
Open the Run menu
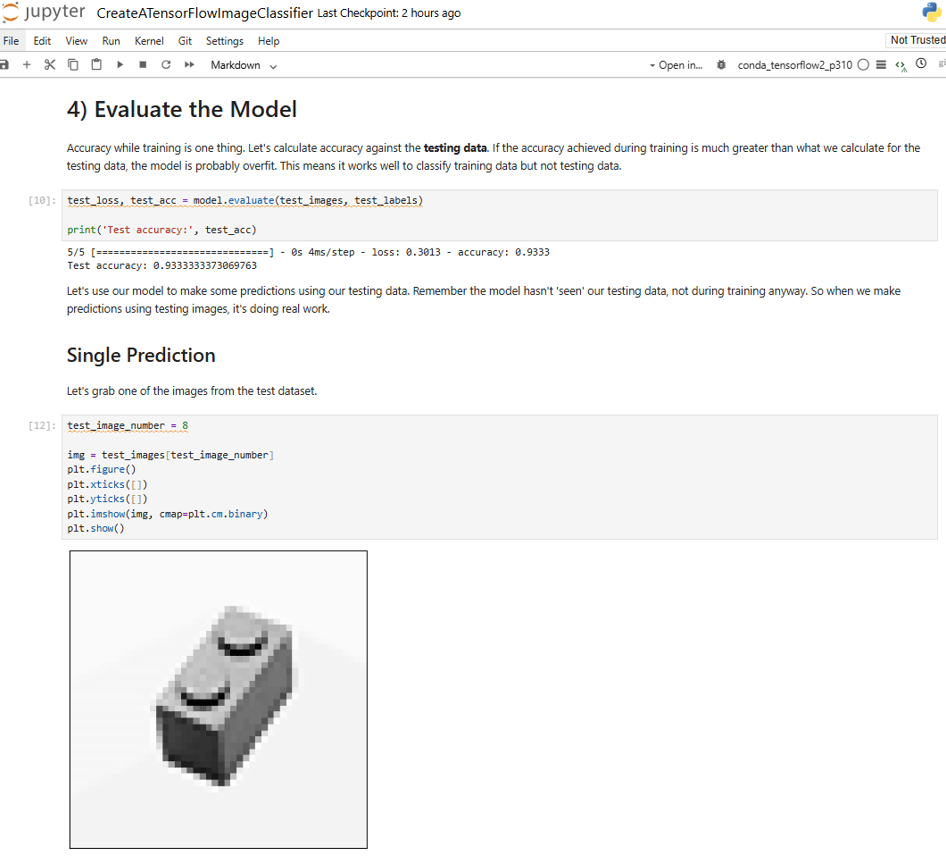click(111, 41)
